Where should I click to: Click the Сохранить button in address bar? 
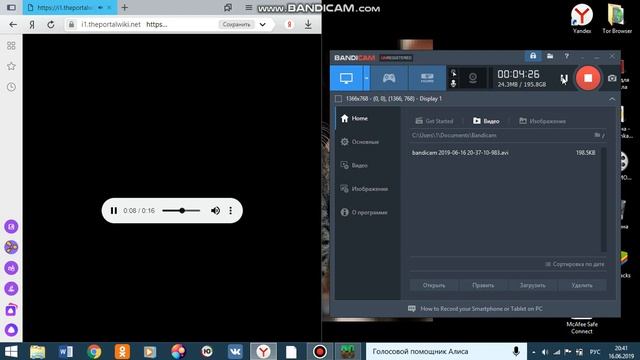(236, 24)
